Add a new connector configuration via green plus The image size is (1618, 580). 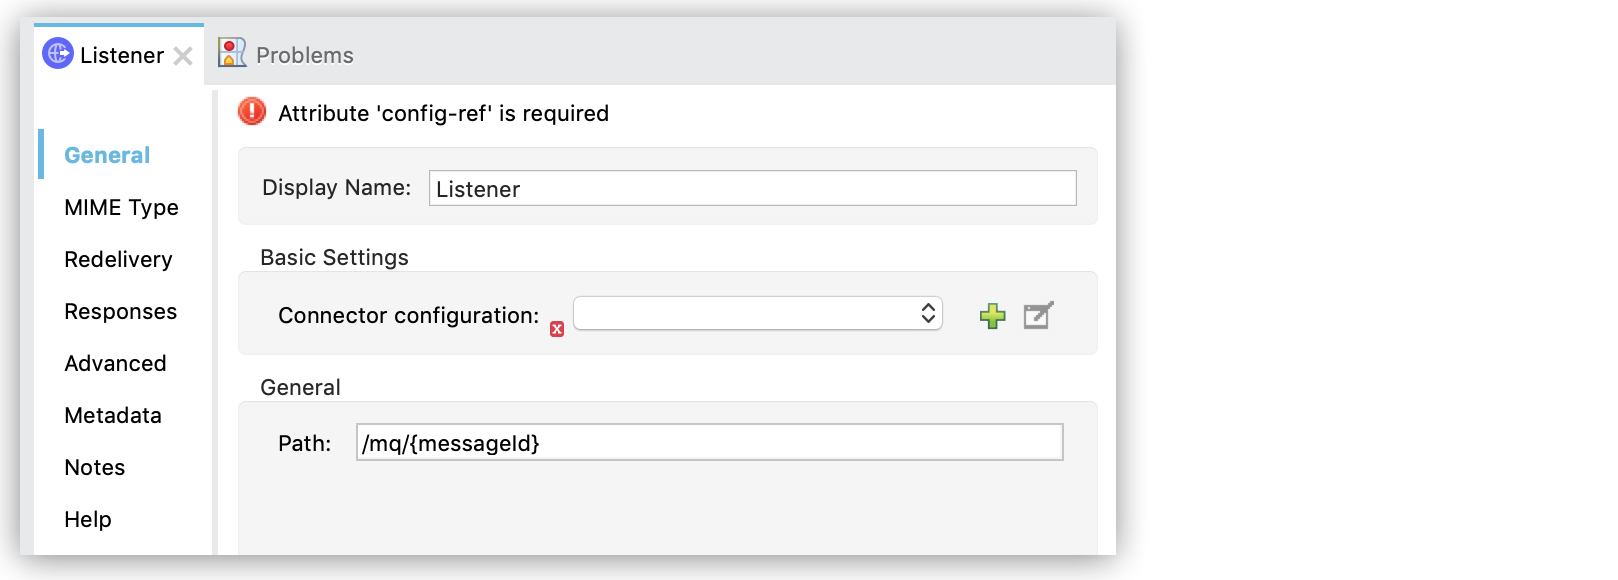(x=991, y=315)
